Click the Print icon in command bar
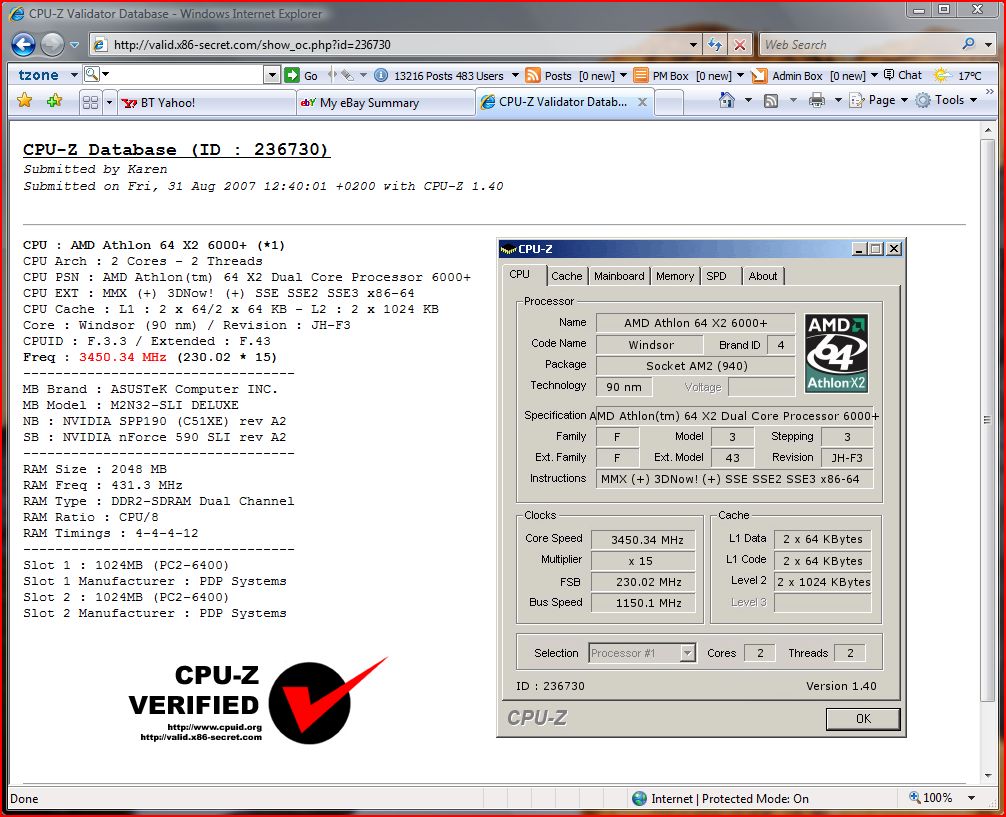1006x817 pixels. click(x=816, y=100)
